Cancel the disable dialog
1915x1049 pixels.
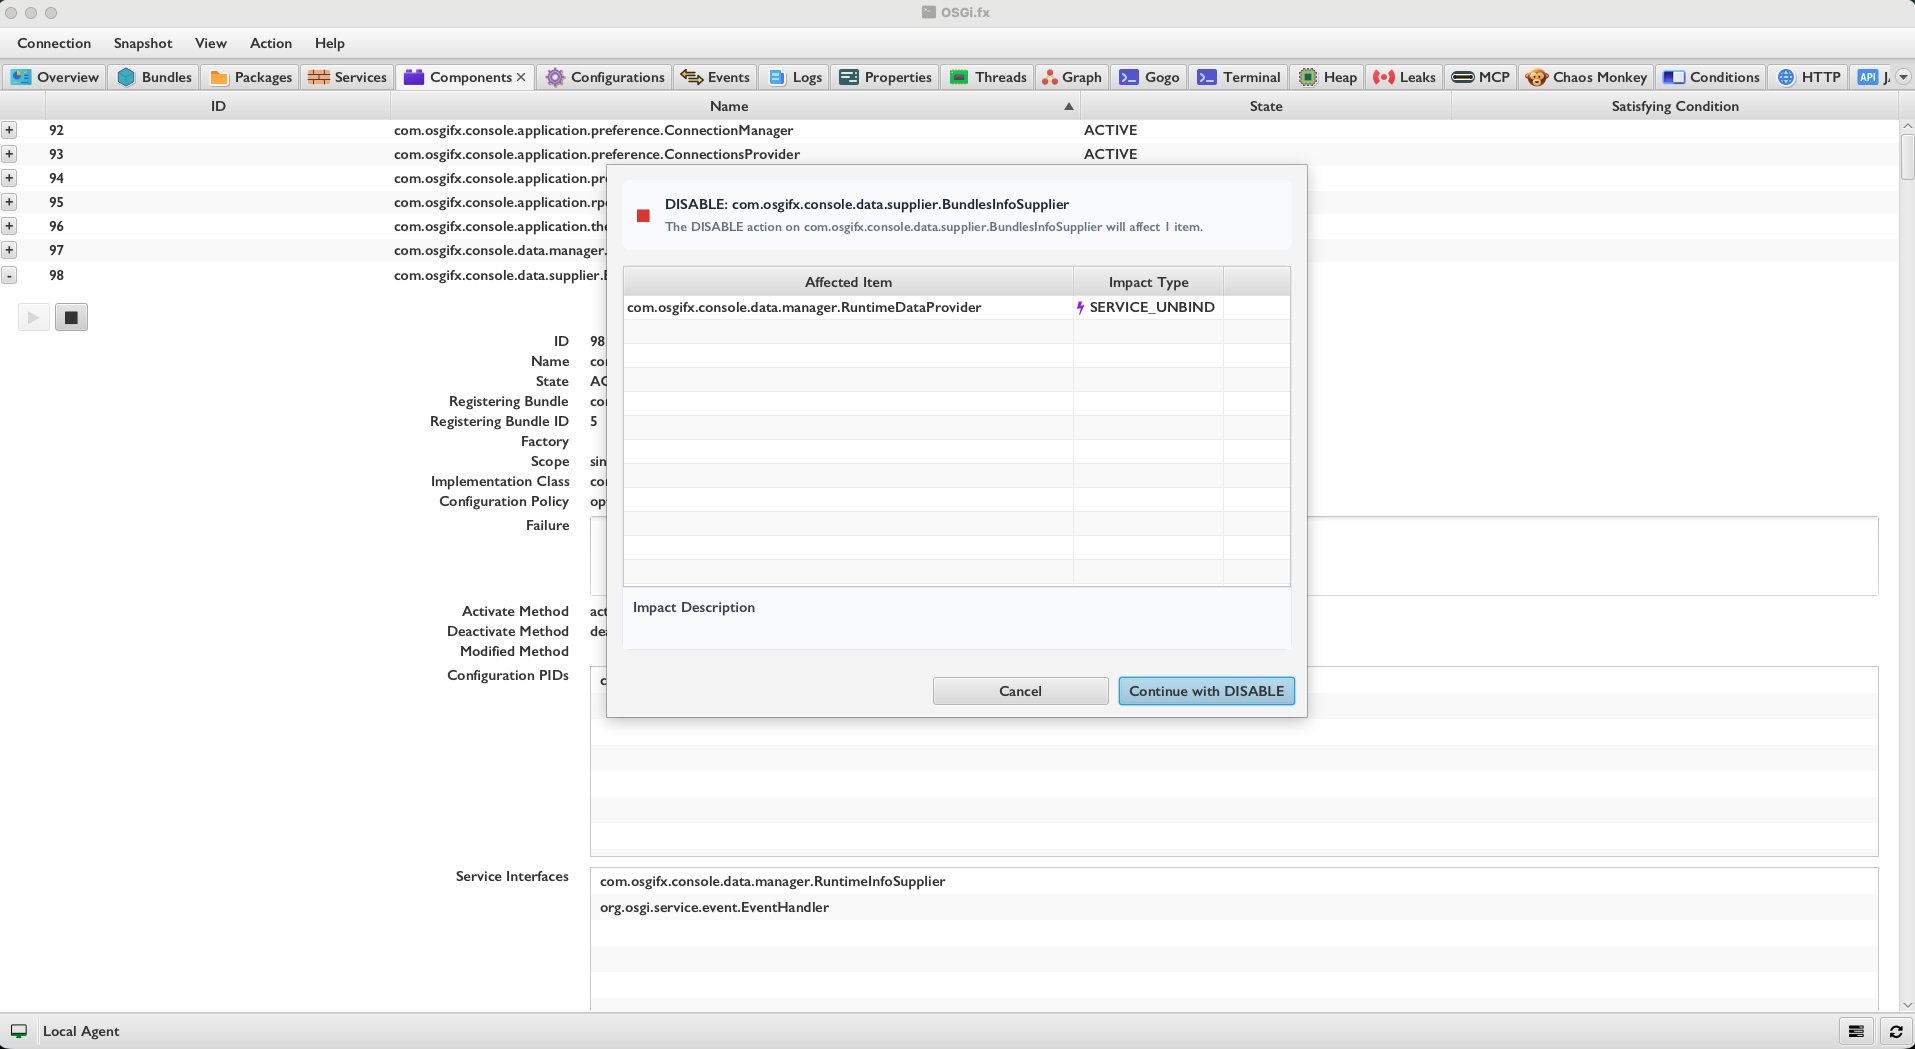point(1020,691)
